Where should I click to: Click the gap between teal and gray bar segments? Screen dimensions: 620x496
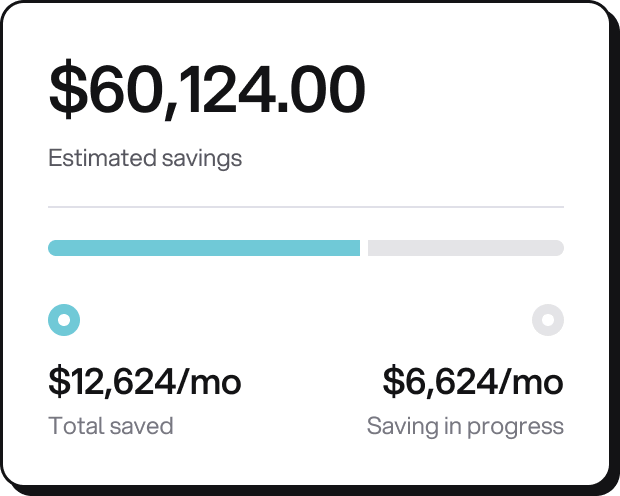tap(364, 248)
